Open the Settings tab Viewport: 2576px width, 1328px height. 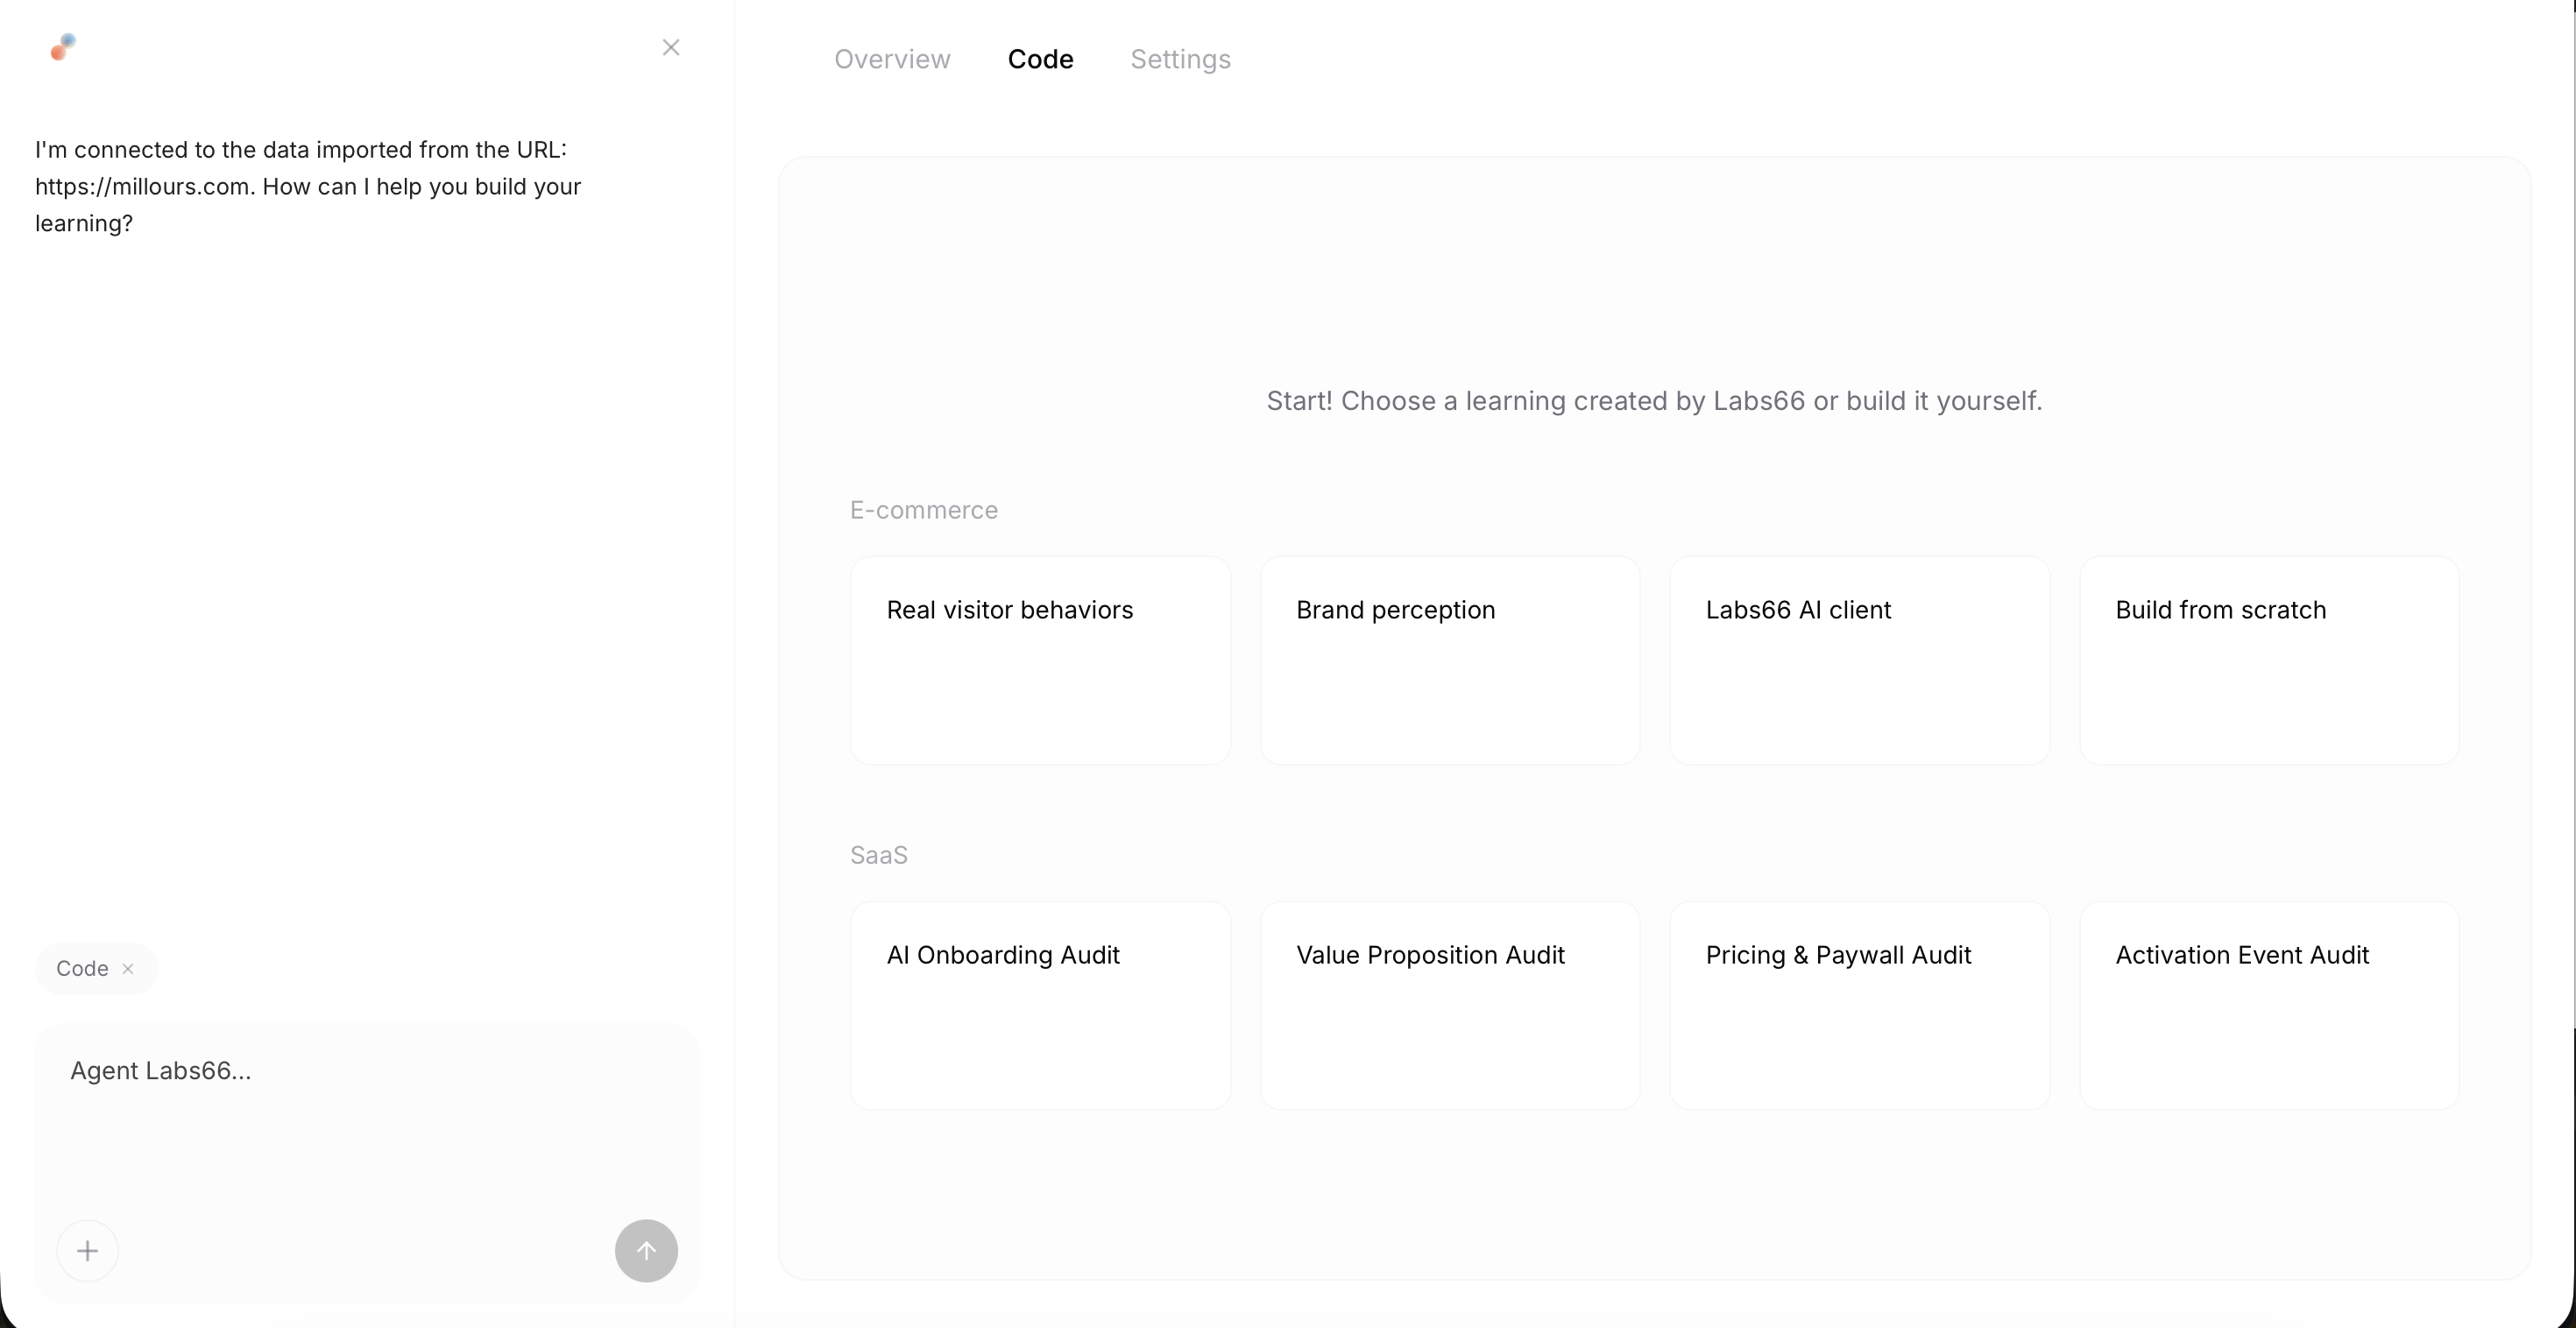[1180, 59]
